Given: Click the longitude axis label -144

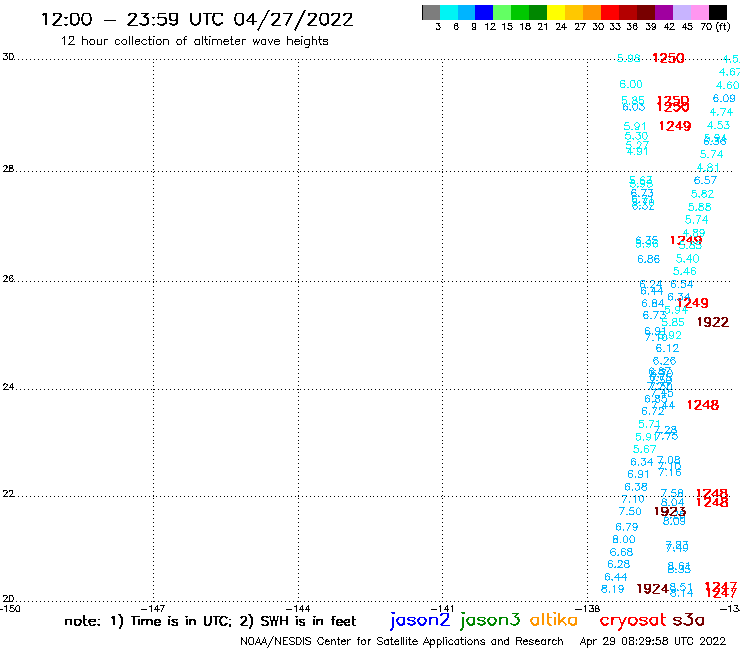Looking at the screenshot, I should coord(298,609).
